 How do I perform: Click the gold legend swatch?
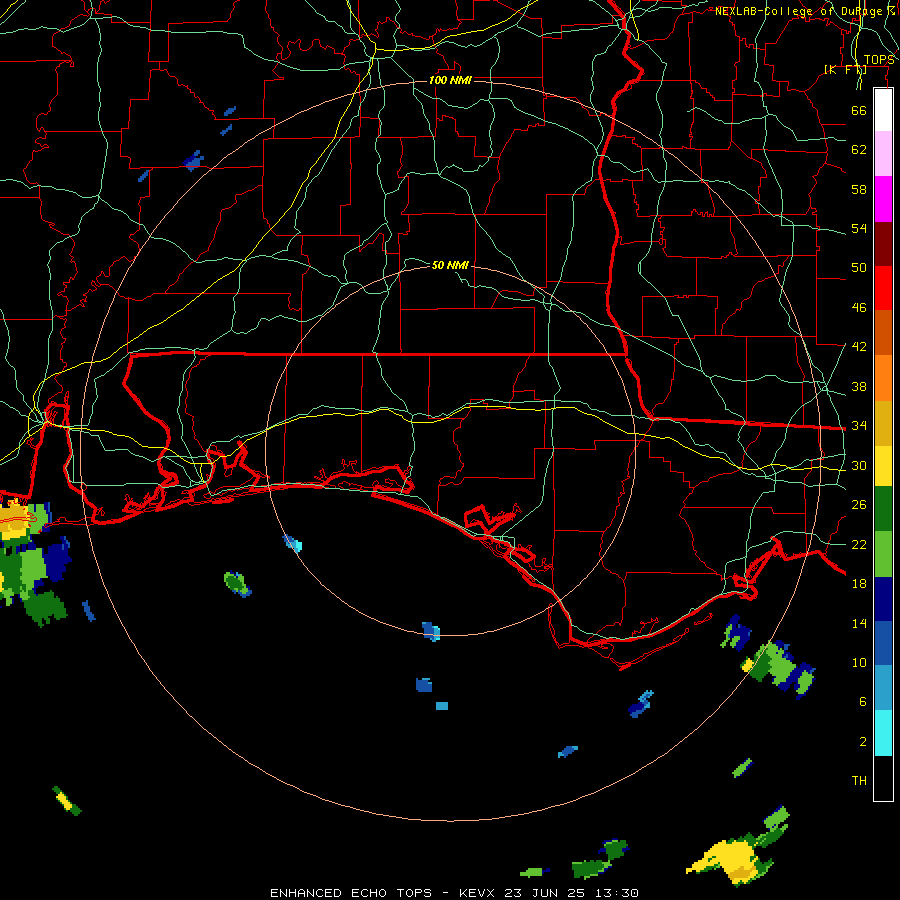click(x=883, y=423)
